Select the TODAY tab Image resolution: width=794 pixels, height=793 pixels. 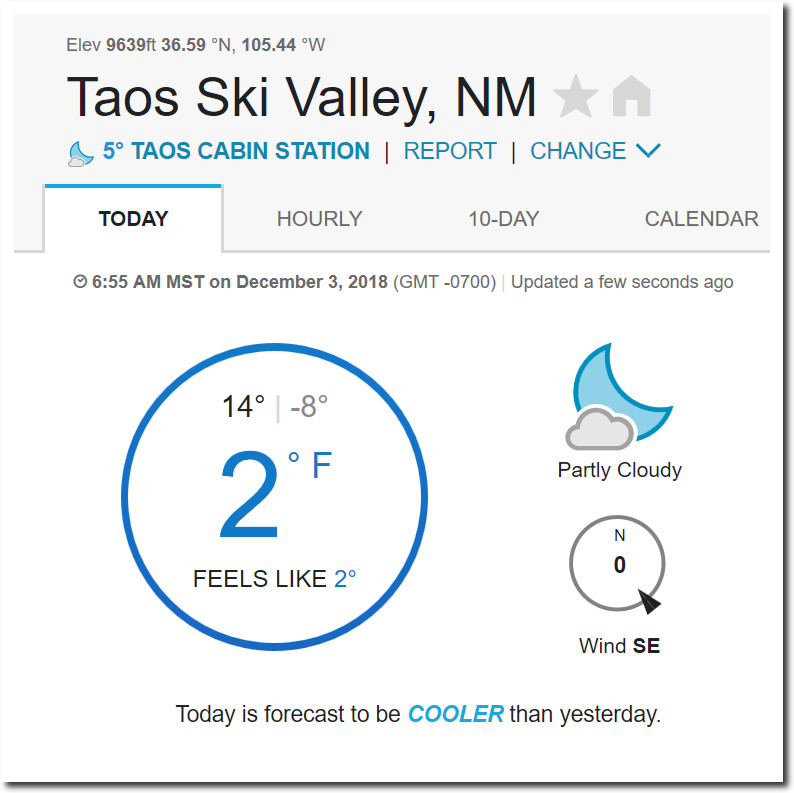tap(133, 219)
